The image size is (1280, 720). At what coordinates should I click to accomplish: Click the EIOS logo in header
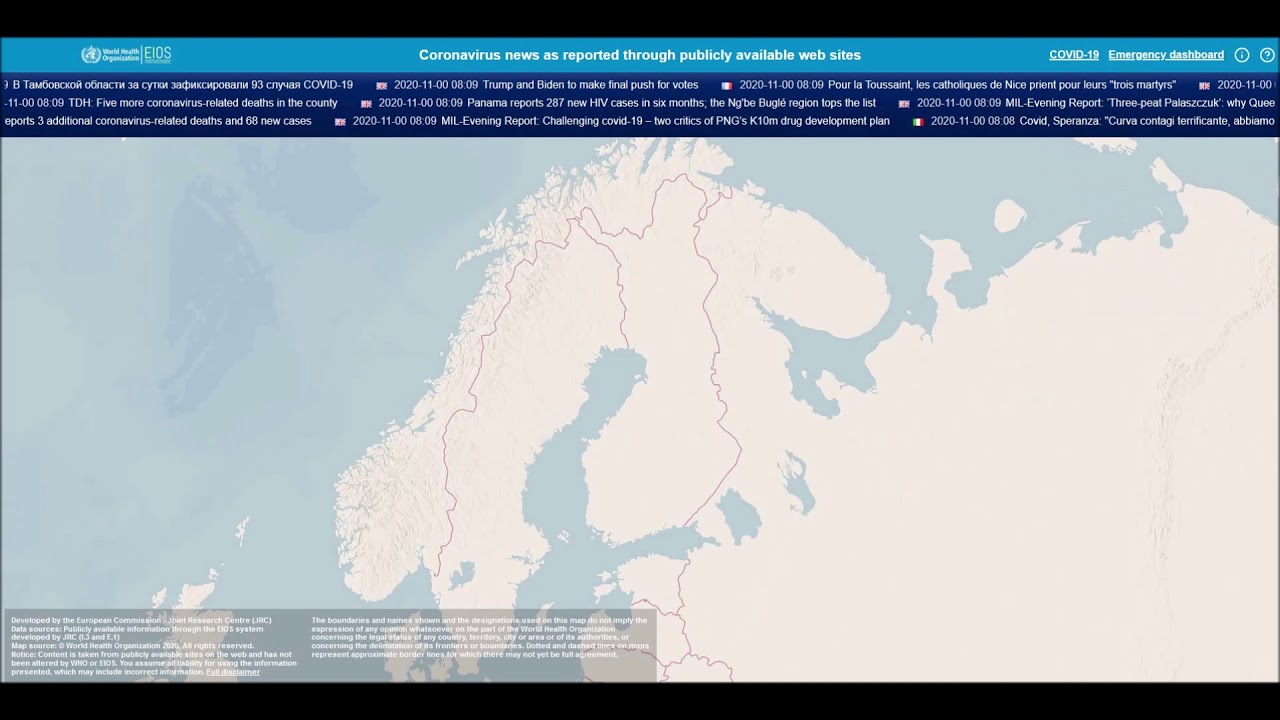click(x=158, y=55)
